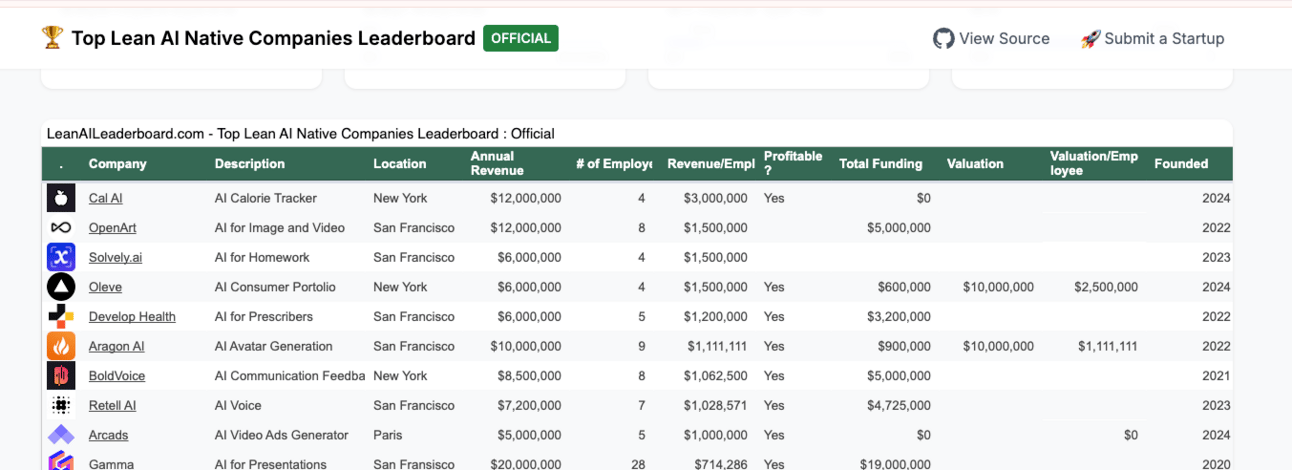
Task: Click the Arcads purple logo icon
Action: click(x=61, y=435)
